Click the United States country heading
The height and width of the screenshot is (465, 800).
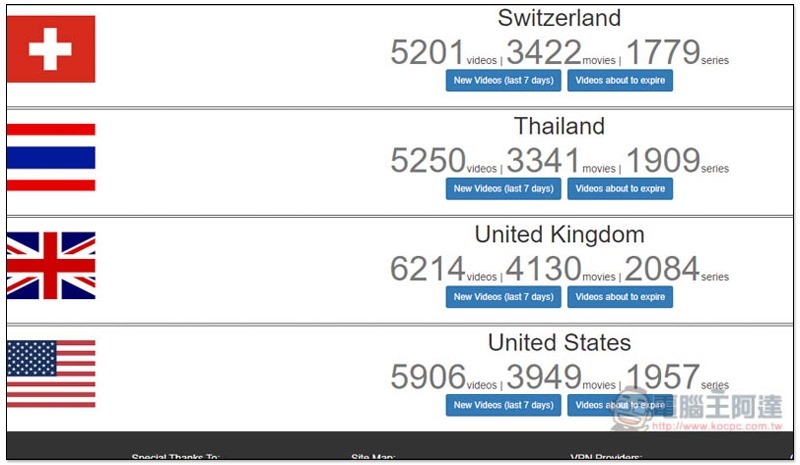(559, 342)
